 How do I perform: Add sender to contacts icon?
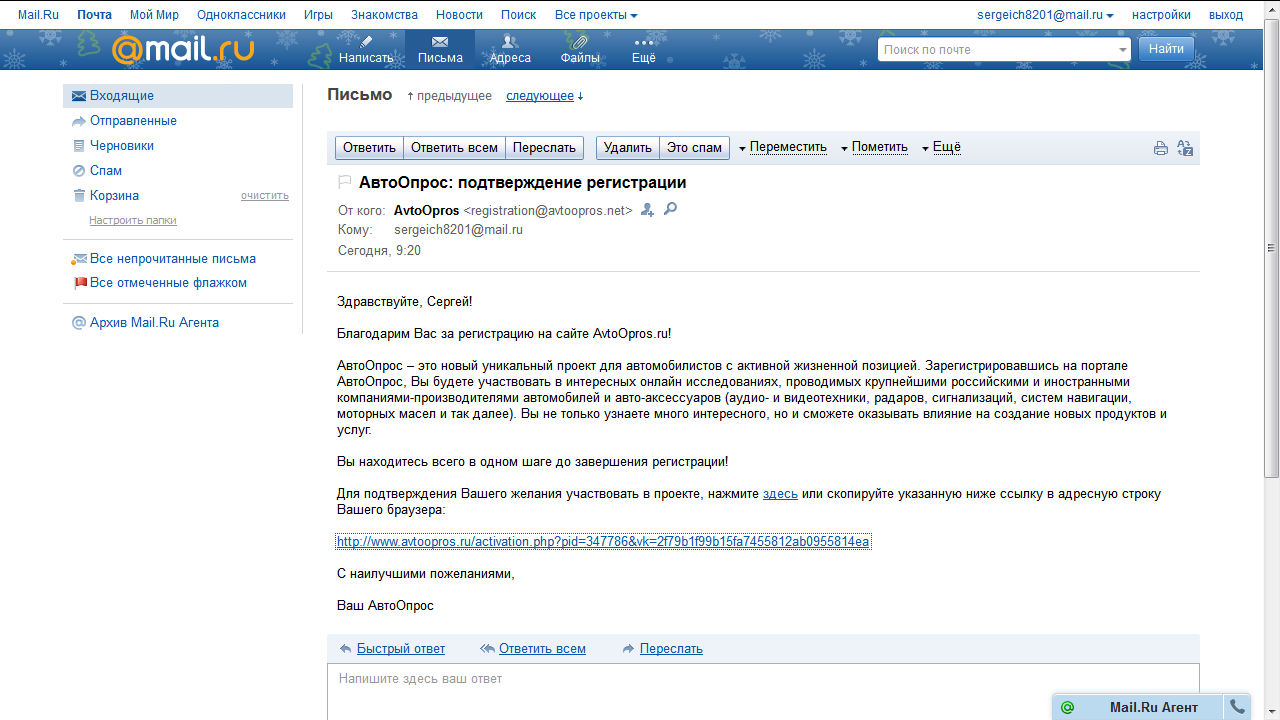tap(647, 210)
